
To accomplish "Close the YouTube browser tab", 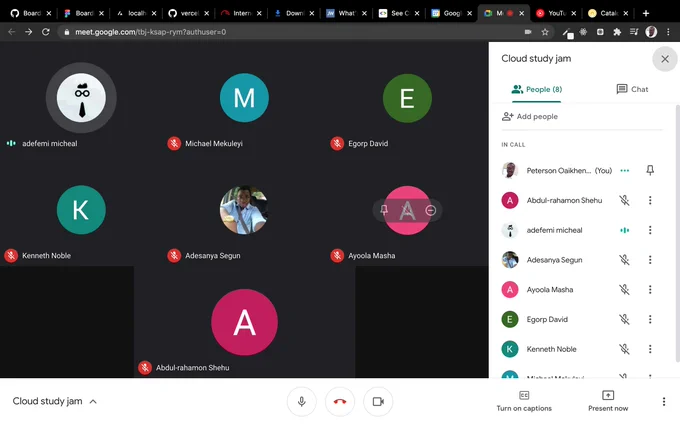I will pyautogui.click(x=574, y=13).
